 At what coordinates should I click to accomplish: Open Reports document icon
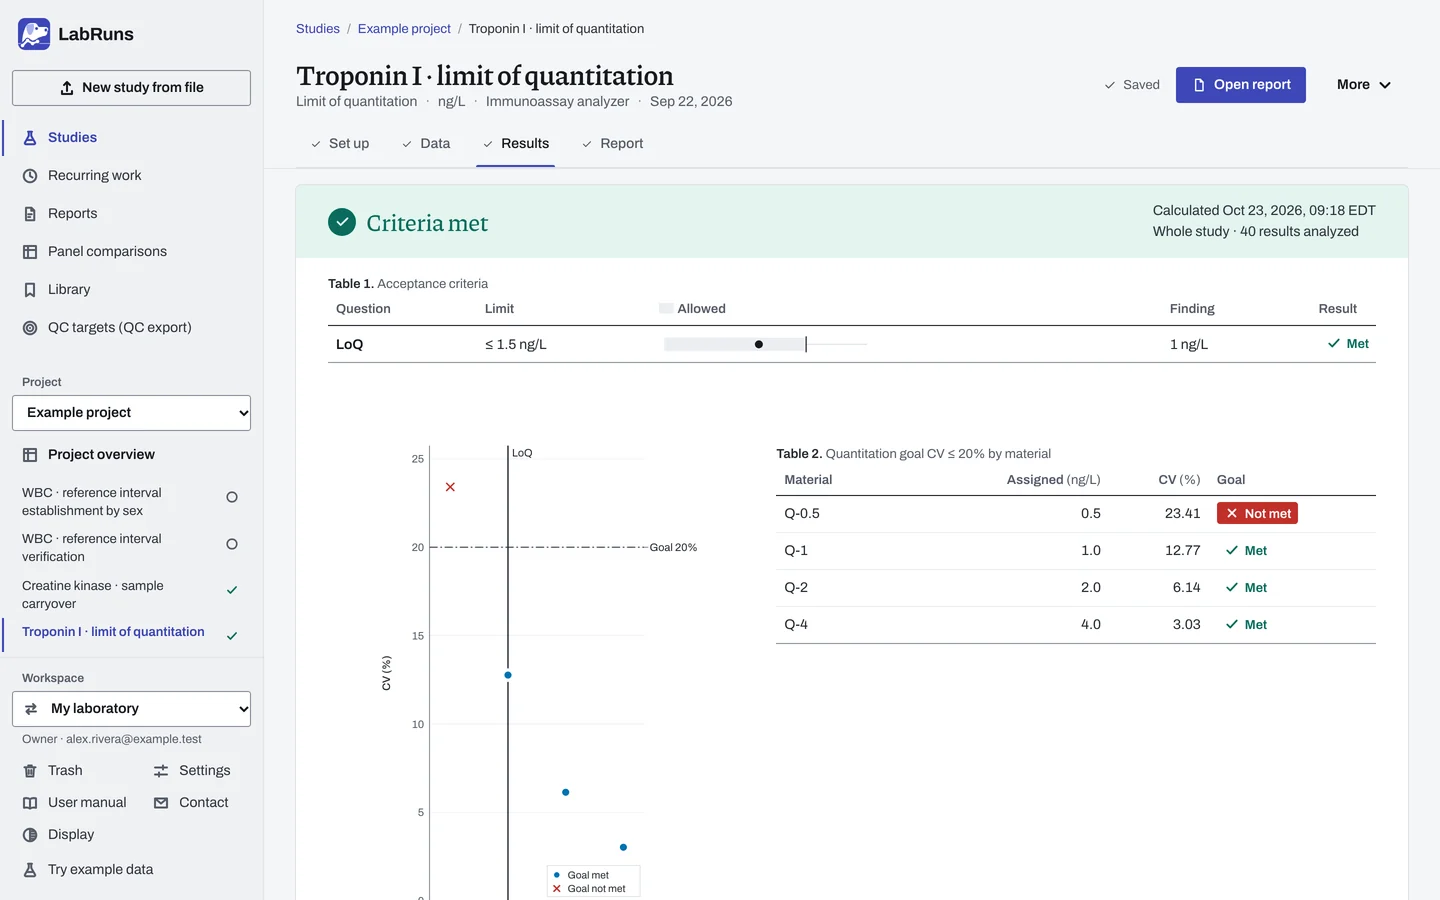tap(30, 214)
